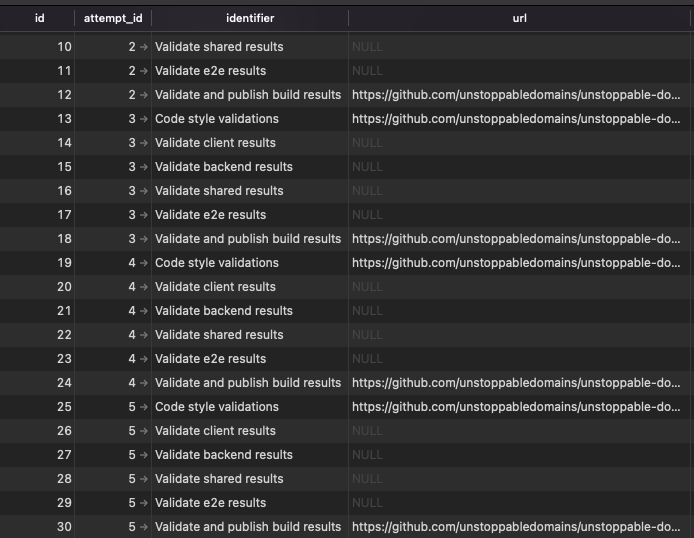Follow attempt_id arrow for row 13

pos(144,119)
